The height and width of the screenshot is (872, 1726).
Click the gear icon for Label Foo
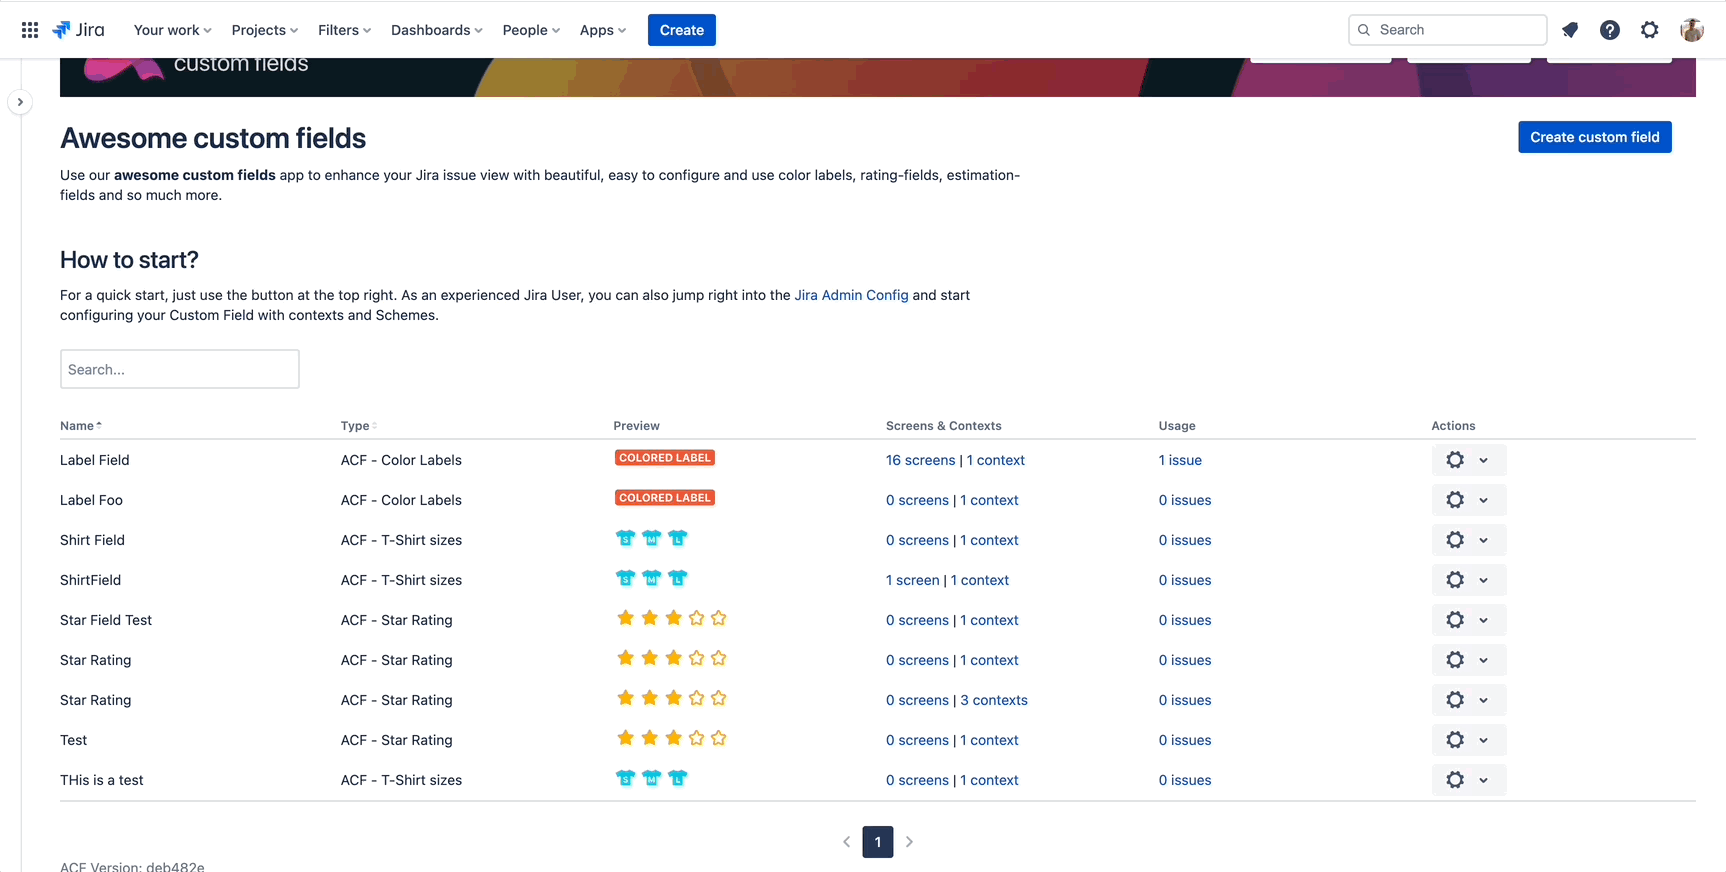coord(1455,500)
